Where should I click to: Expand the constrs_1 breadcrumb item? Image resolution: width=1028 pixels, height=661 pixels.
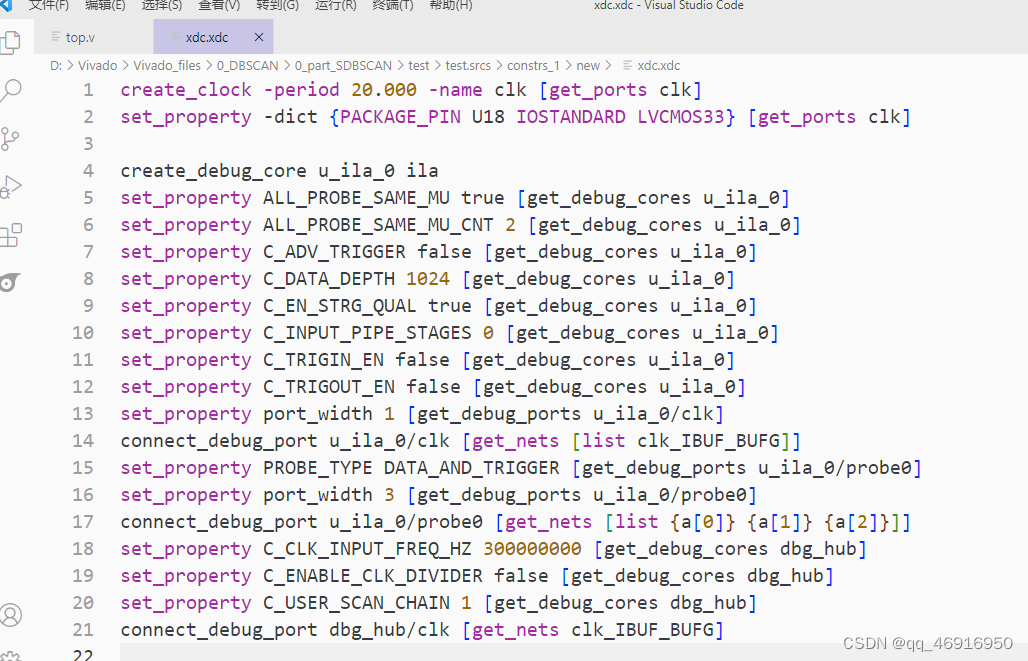click(x=533, y=65)
